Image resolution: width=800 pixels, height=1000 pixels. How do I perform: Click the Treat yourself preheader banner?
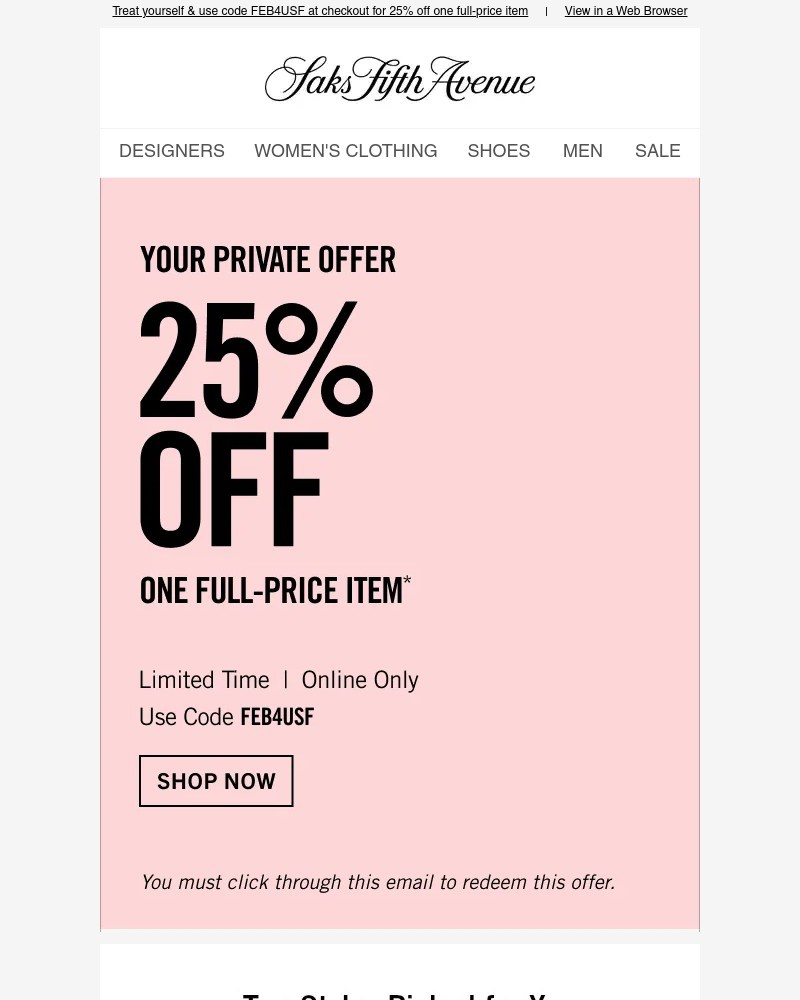pos(320,11)
